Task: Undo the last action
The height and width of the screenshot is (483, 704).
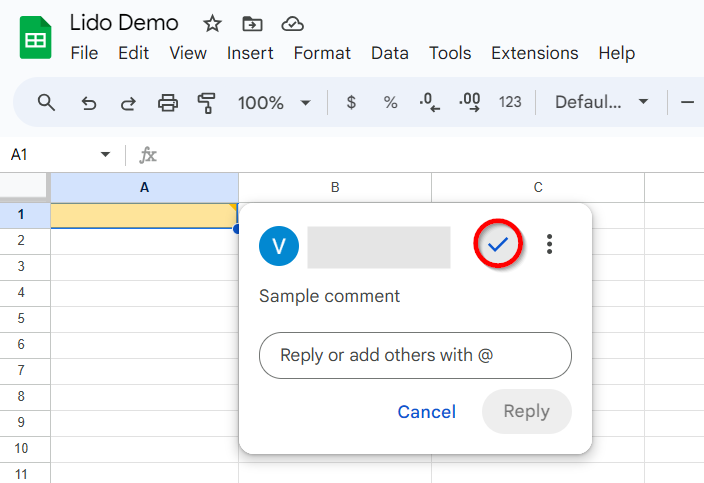Action: pos(89,103)
